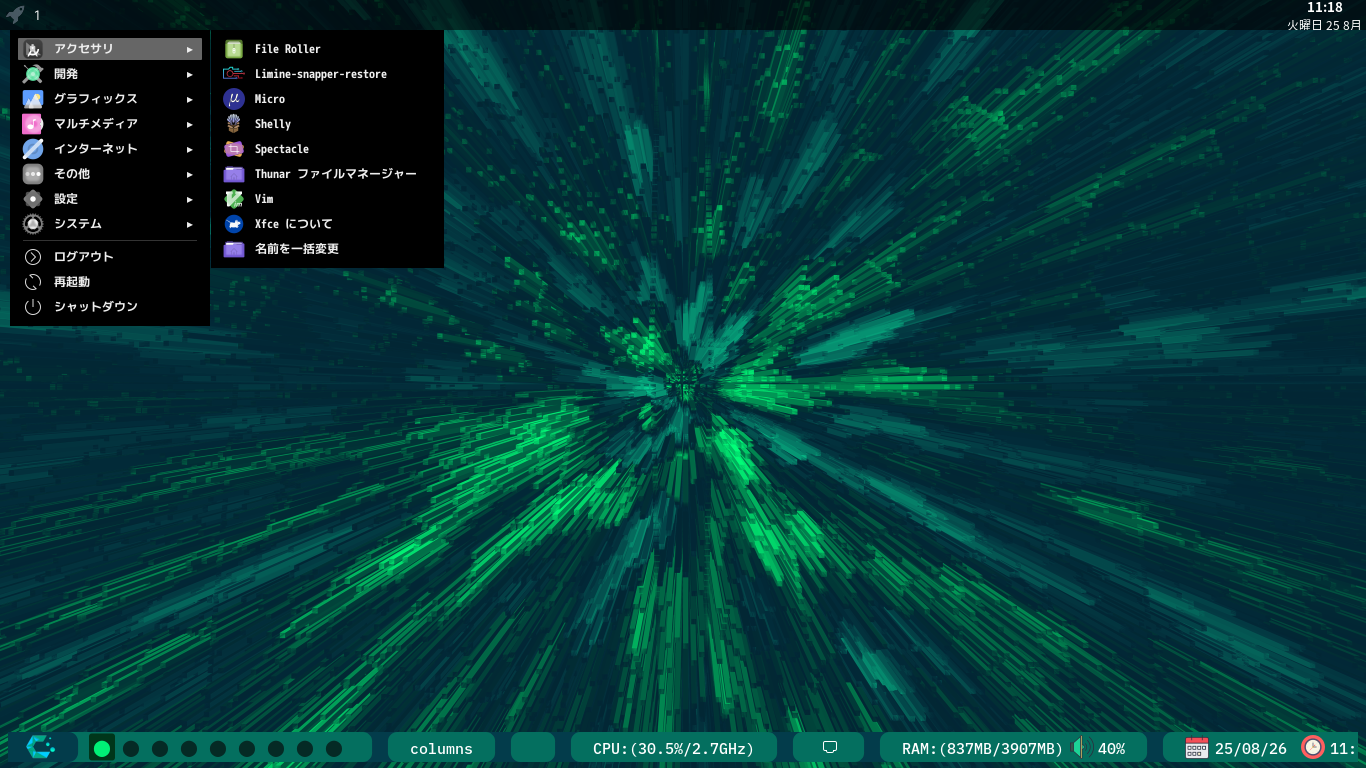Click workspace number 1 in top bar
Image resolution: width=1366 pixels, height=768 pixels.
[37, 15]
